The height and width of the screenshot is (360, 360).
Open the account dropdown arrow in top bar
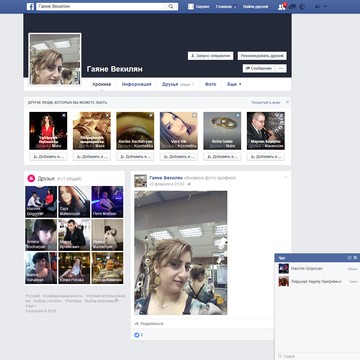(325, 7)
